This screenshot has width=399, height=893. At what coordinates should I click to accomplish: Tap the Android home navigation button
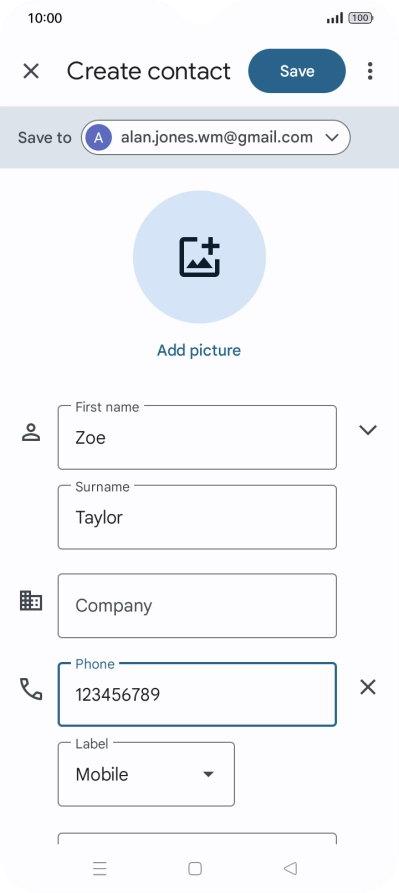coord(195,868)
